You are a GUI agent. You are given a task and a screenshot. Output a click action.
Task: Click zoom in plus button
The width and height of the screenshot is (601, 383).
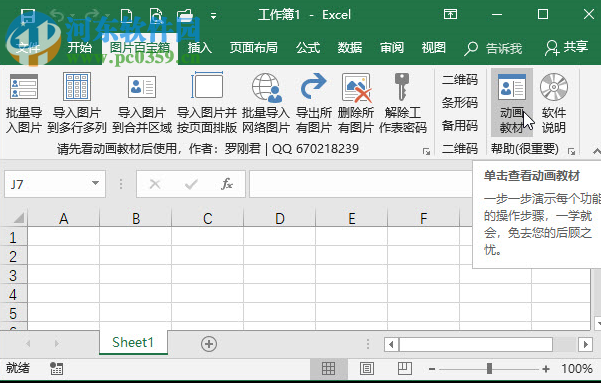[546, 369]
